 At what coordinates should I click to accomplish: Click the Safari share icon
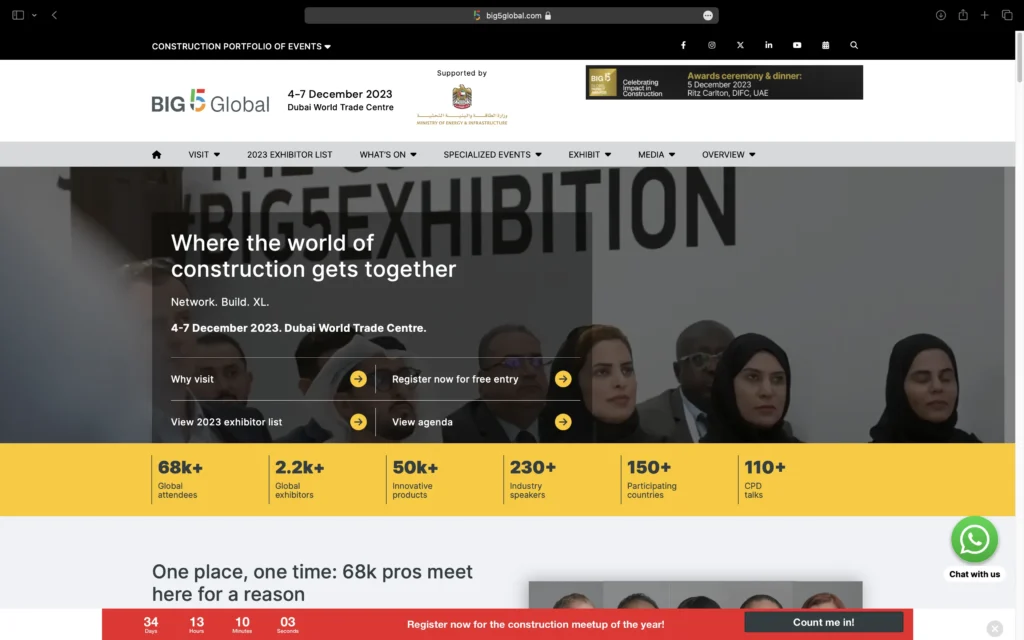(x=963, y=14)
